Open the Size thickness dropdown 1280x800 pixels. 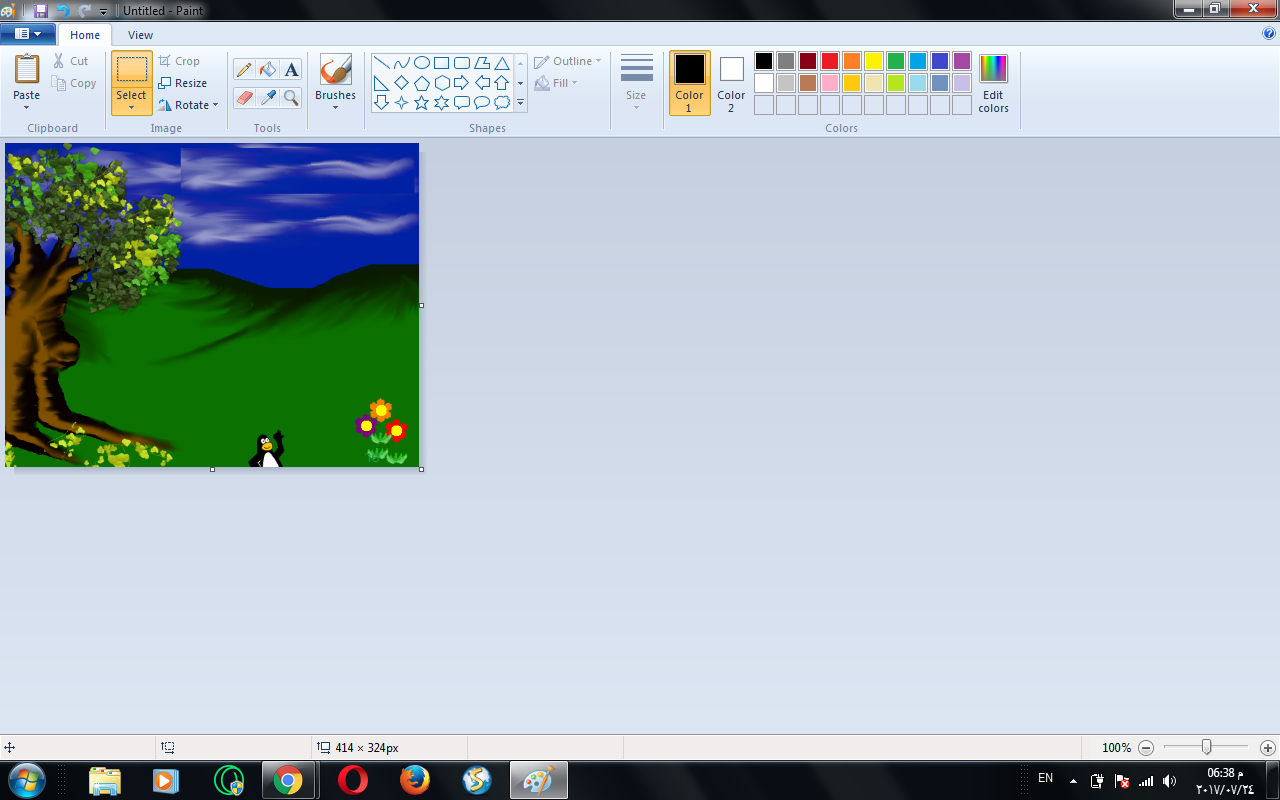point(636,83)
